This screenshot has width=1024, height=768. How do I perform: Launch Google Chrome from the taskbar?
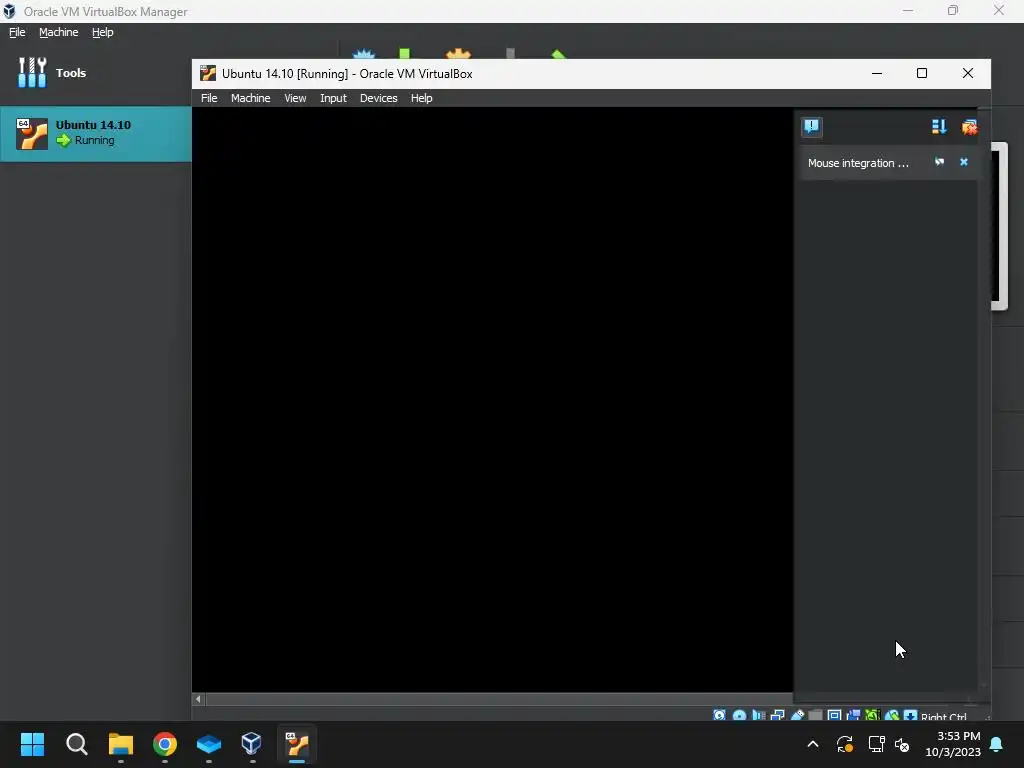(x=165, y=744)
